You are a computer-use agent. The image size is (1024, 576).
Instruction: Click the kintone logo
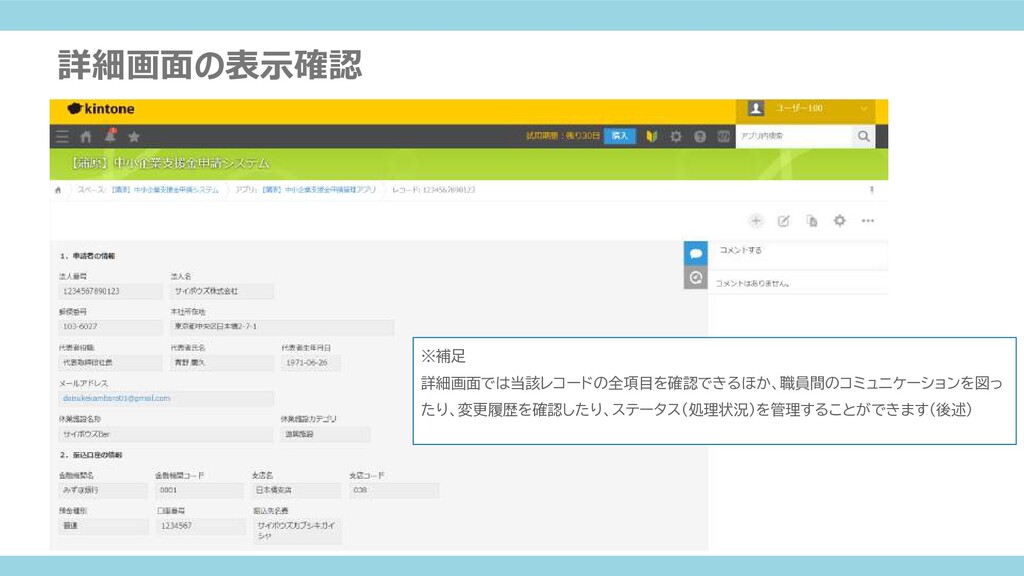(x=101, y=109)
